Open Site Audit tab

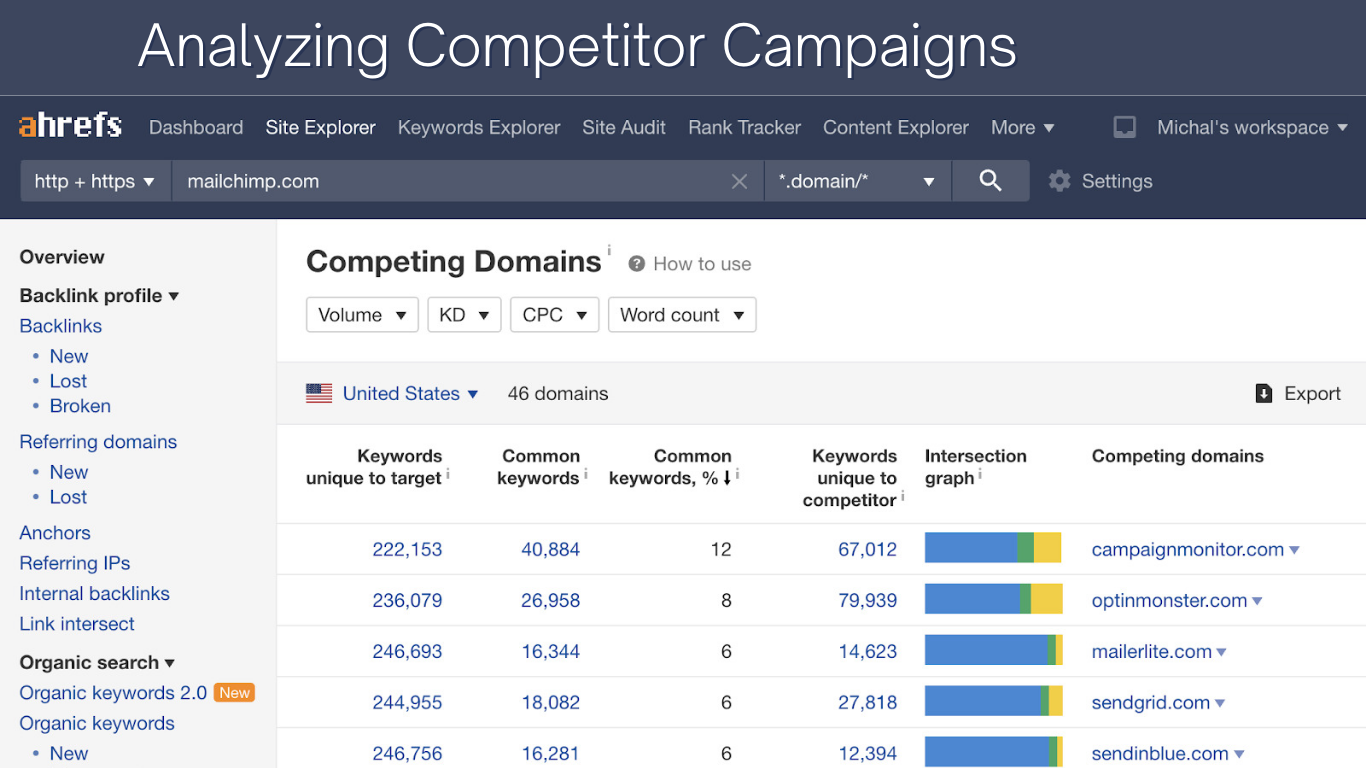coord(624,127)
